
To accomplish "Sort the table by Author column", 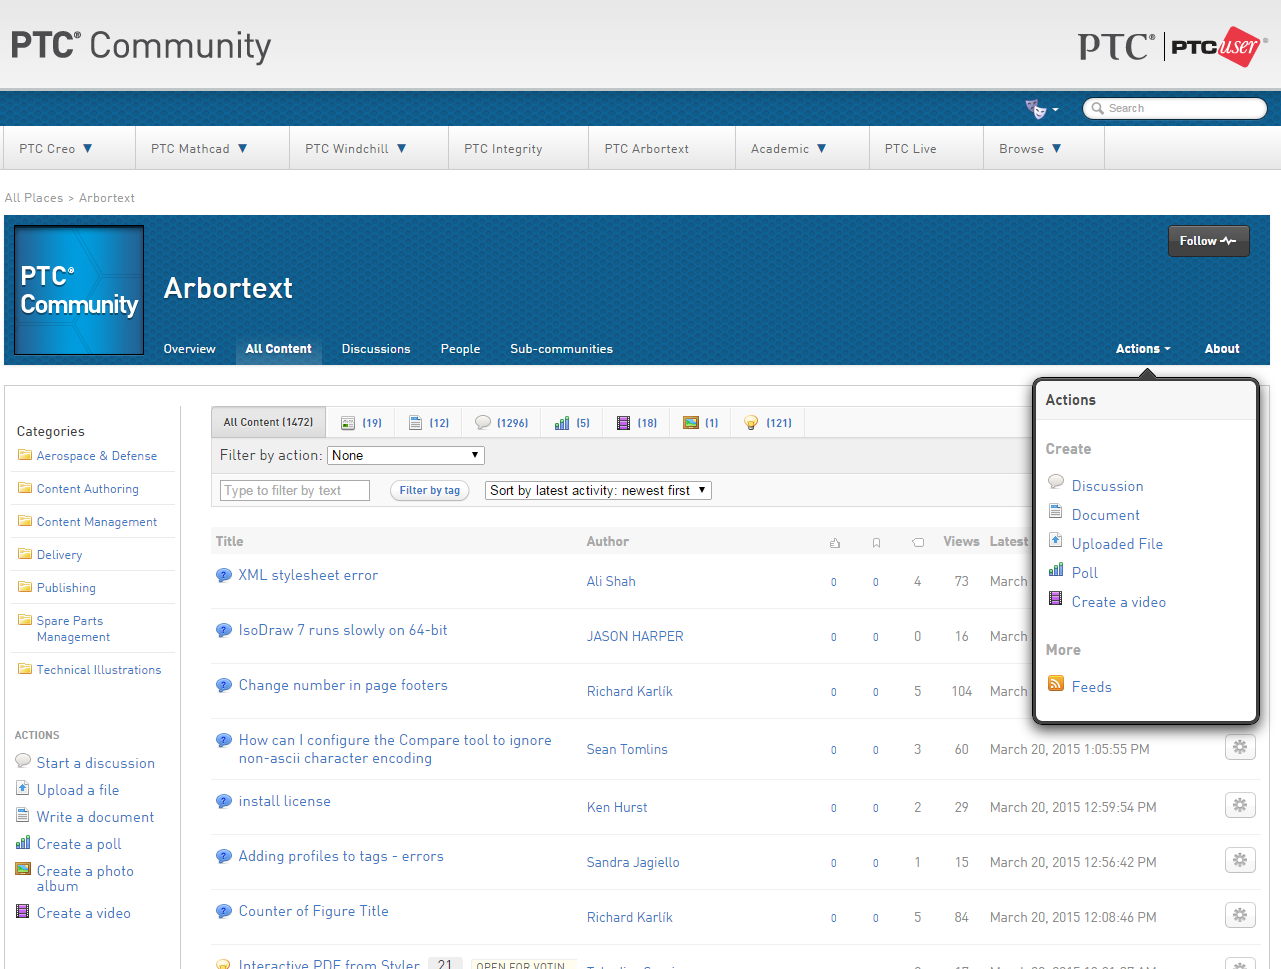I will point(608,541).
